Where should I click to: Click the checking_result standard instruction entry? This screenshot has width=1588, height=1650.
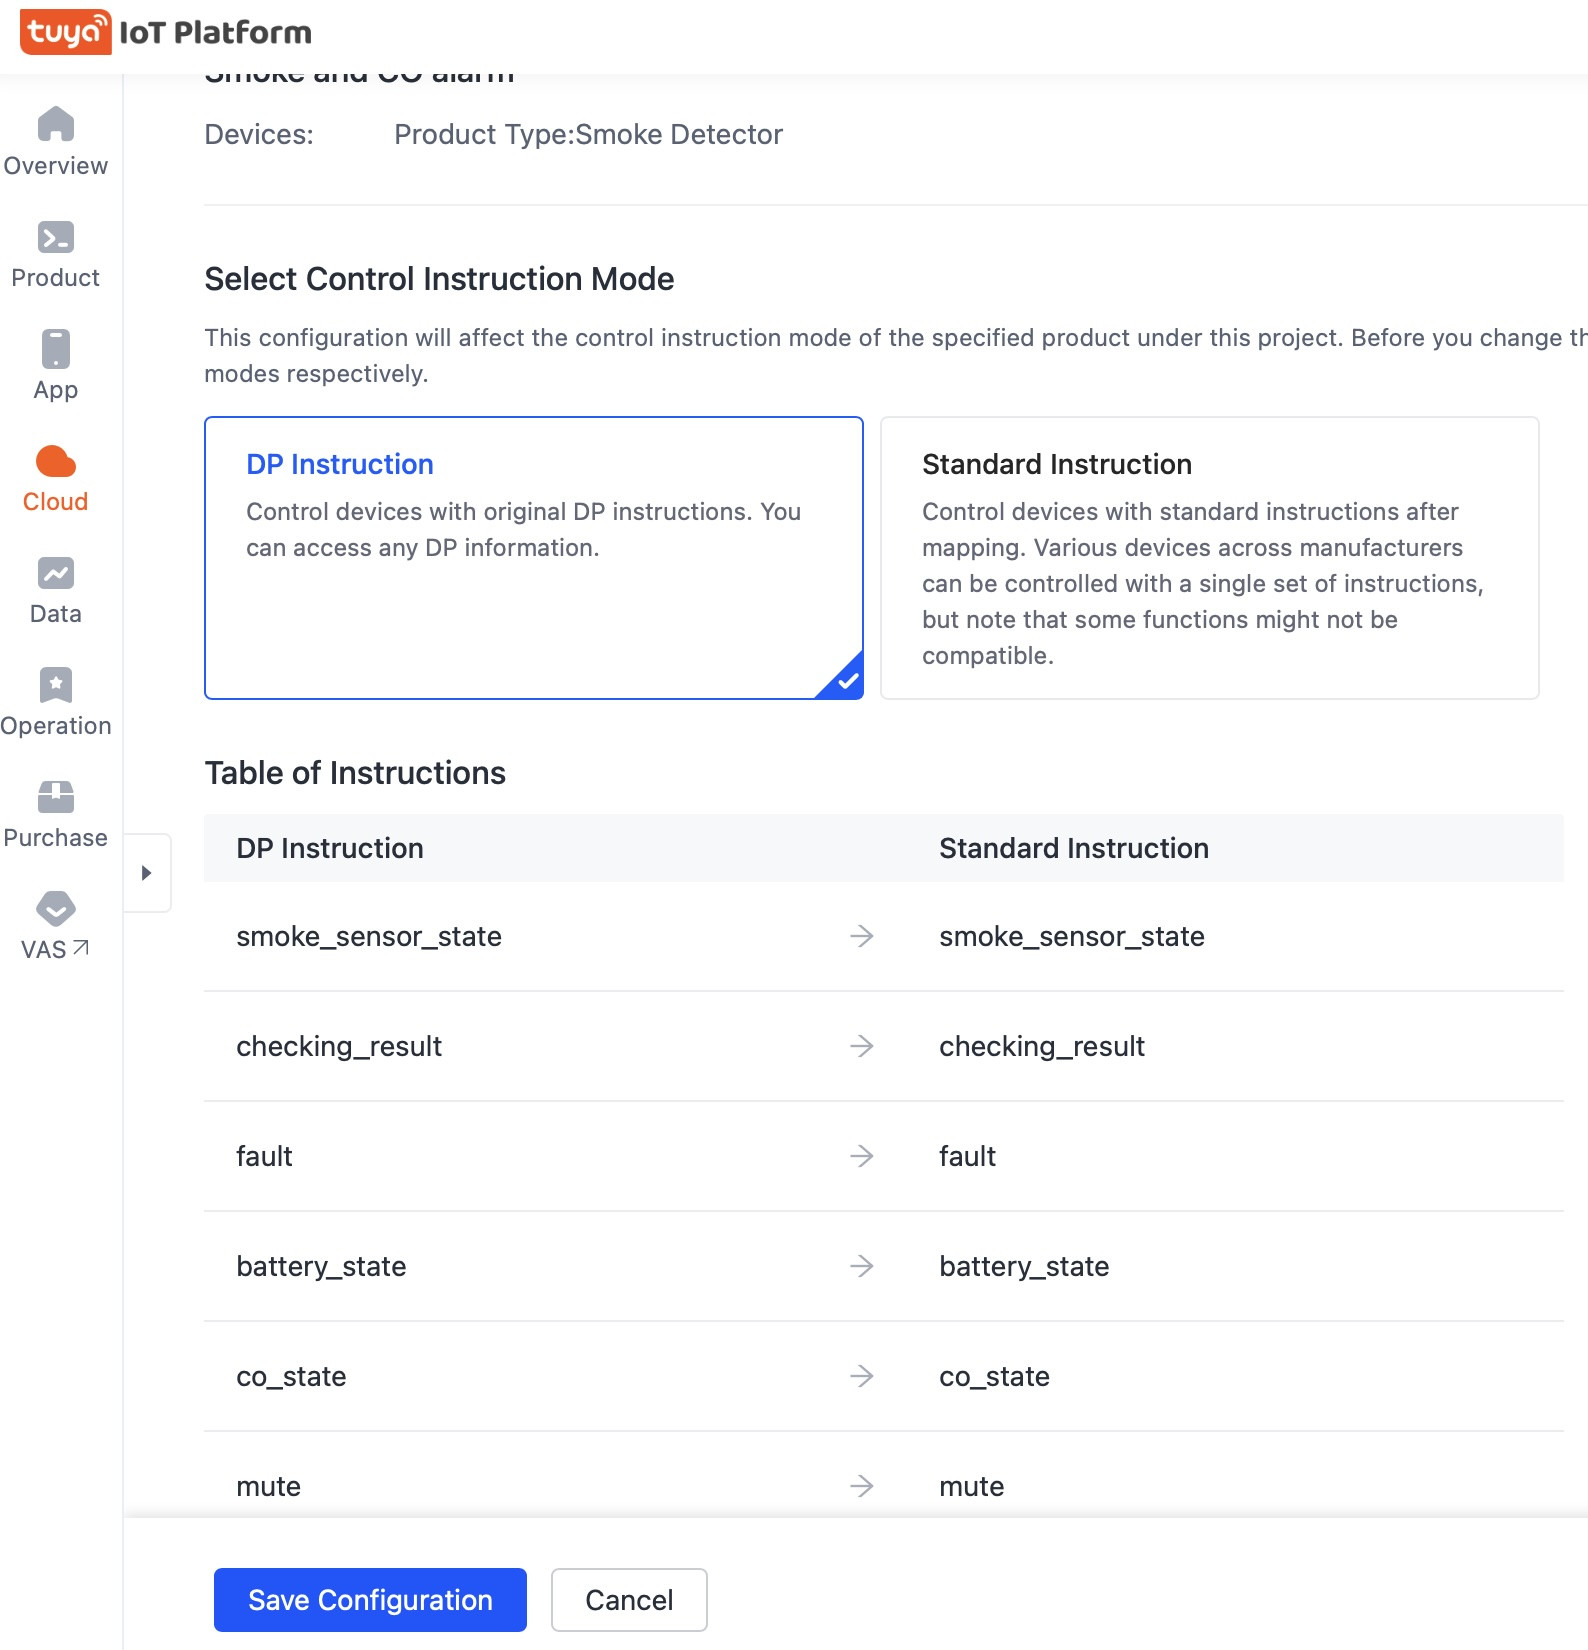(x=1041, y=1046)
